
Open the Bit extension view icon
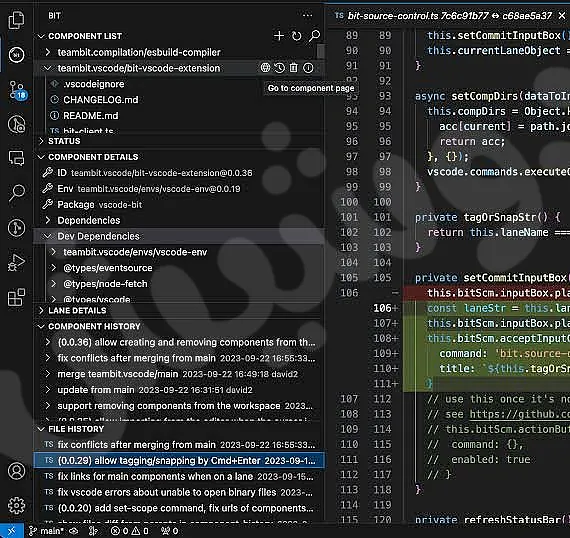16,55
